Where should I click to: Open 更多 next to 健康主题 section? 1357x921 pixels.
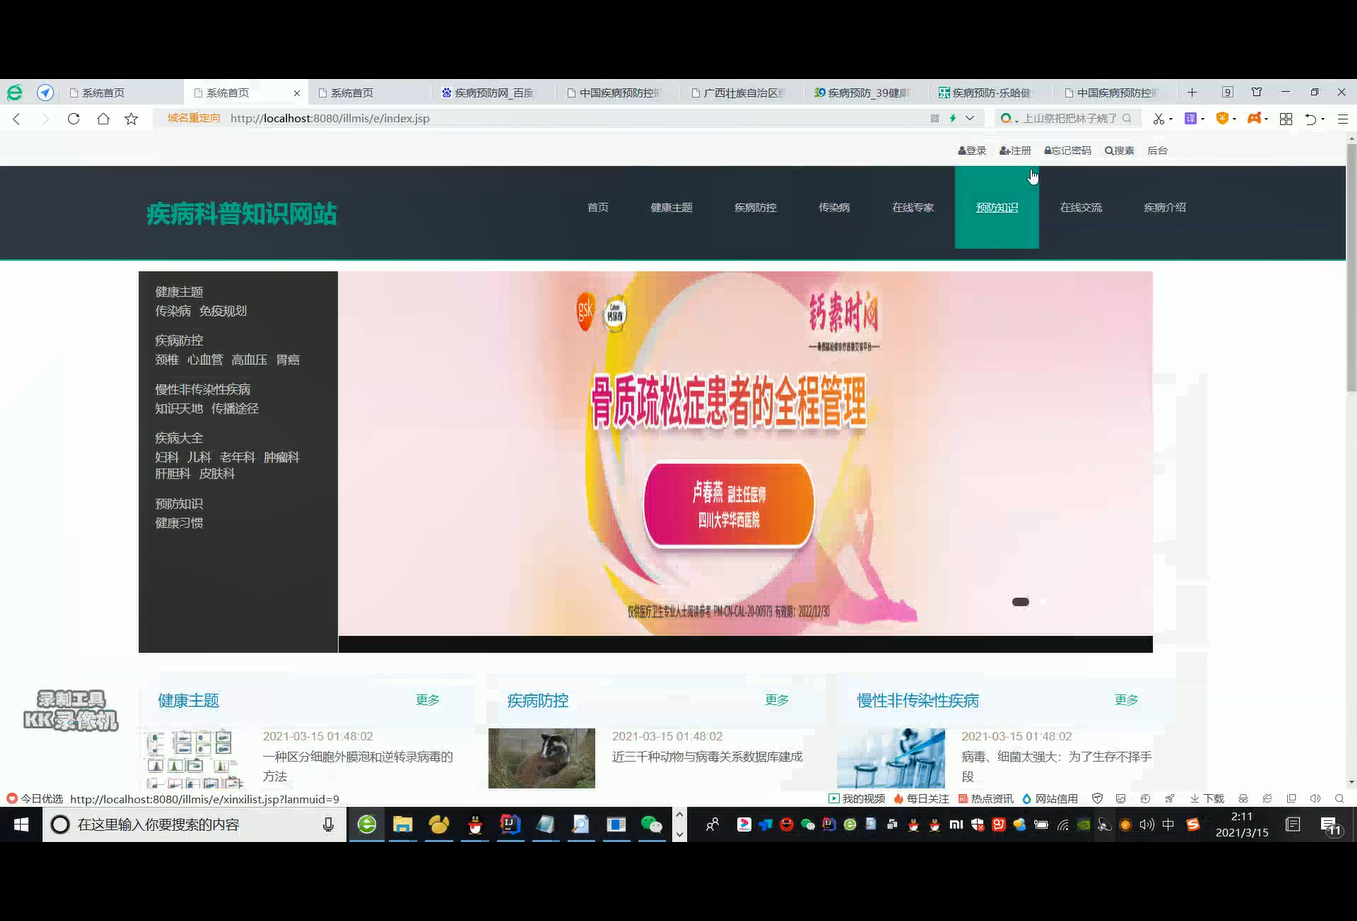(x=427, y=700)
